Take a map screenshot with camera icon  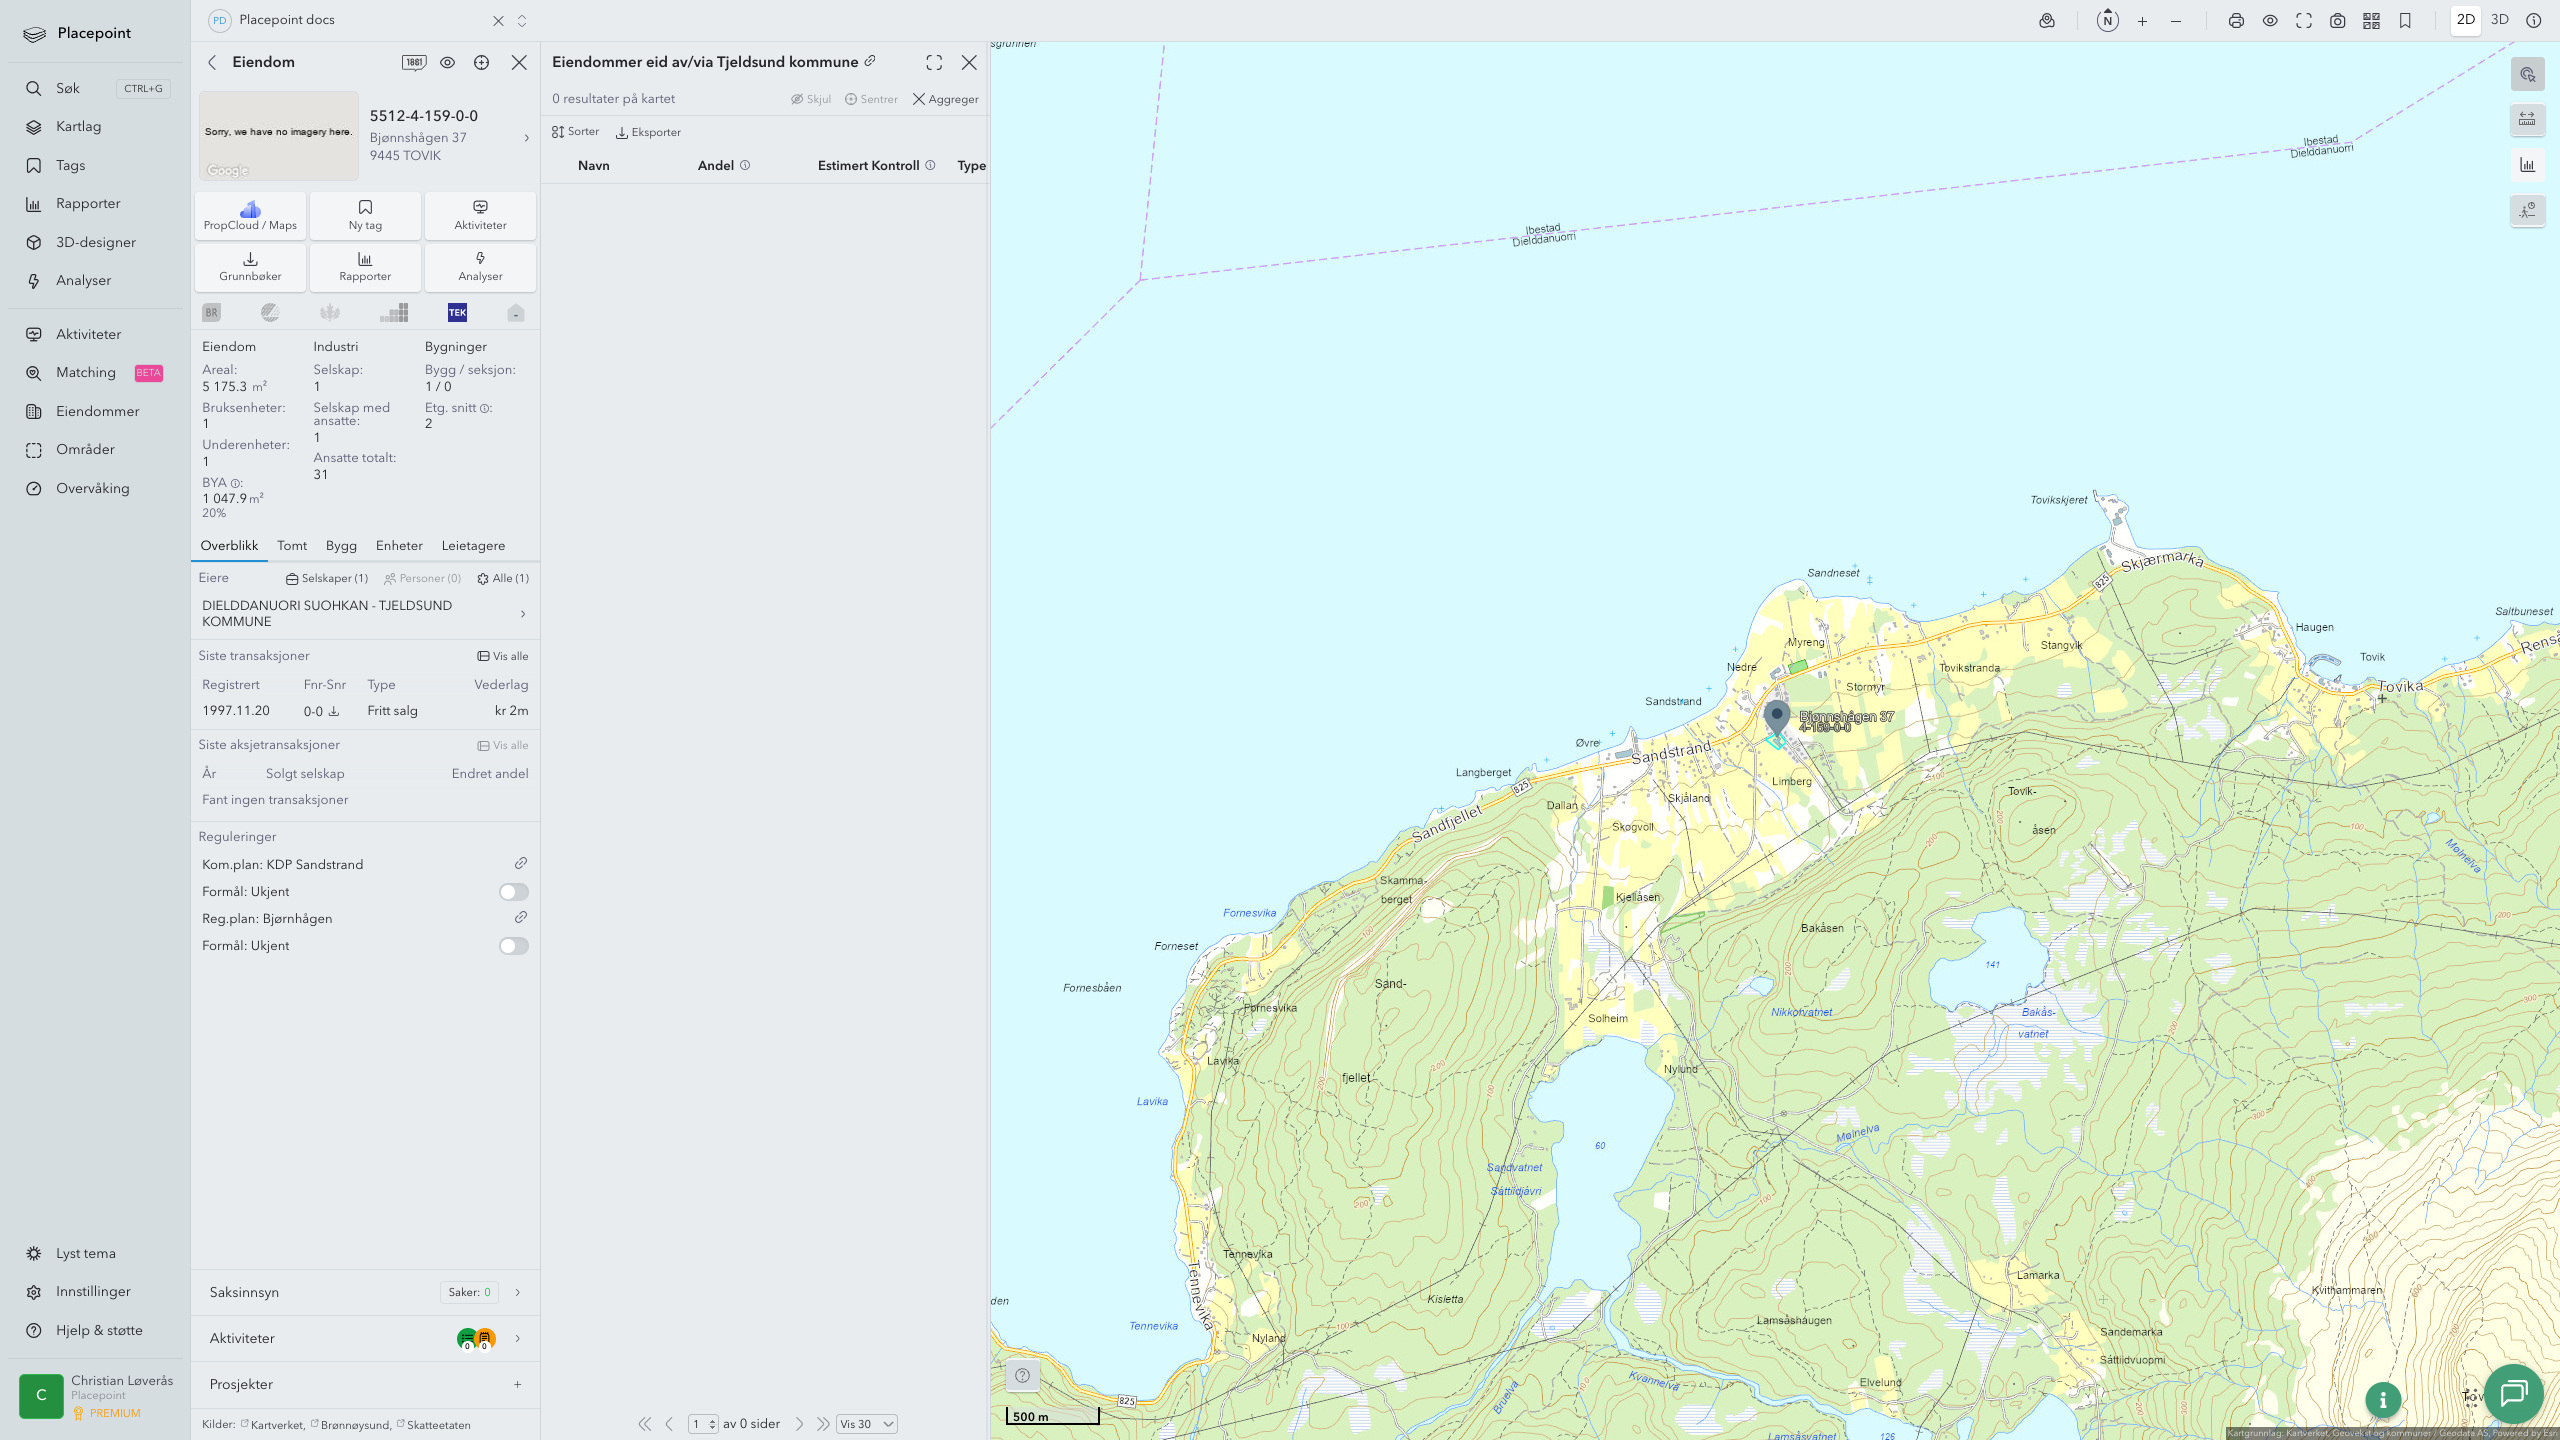2338,21
